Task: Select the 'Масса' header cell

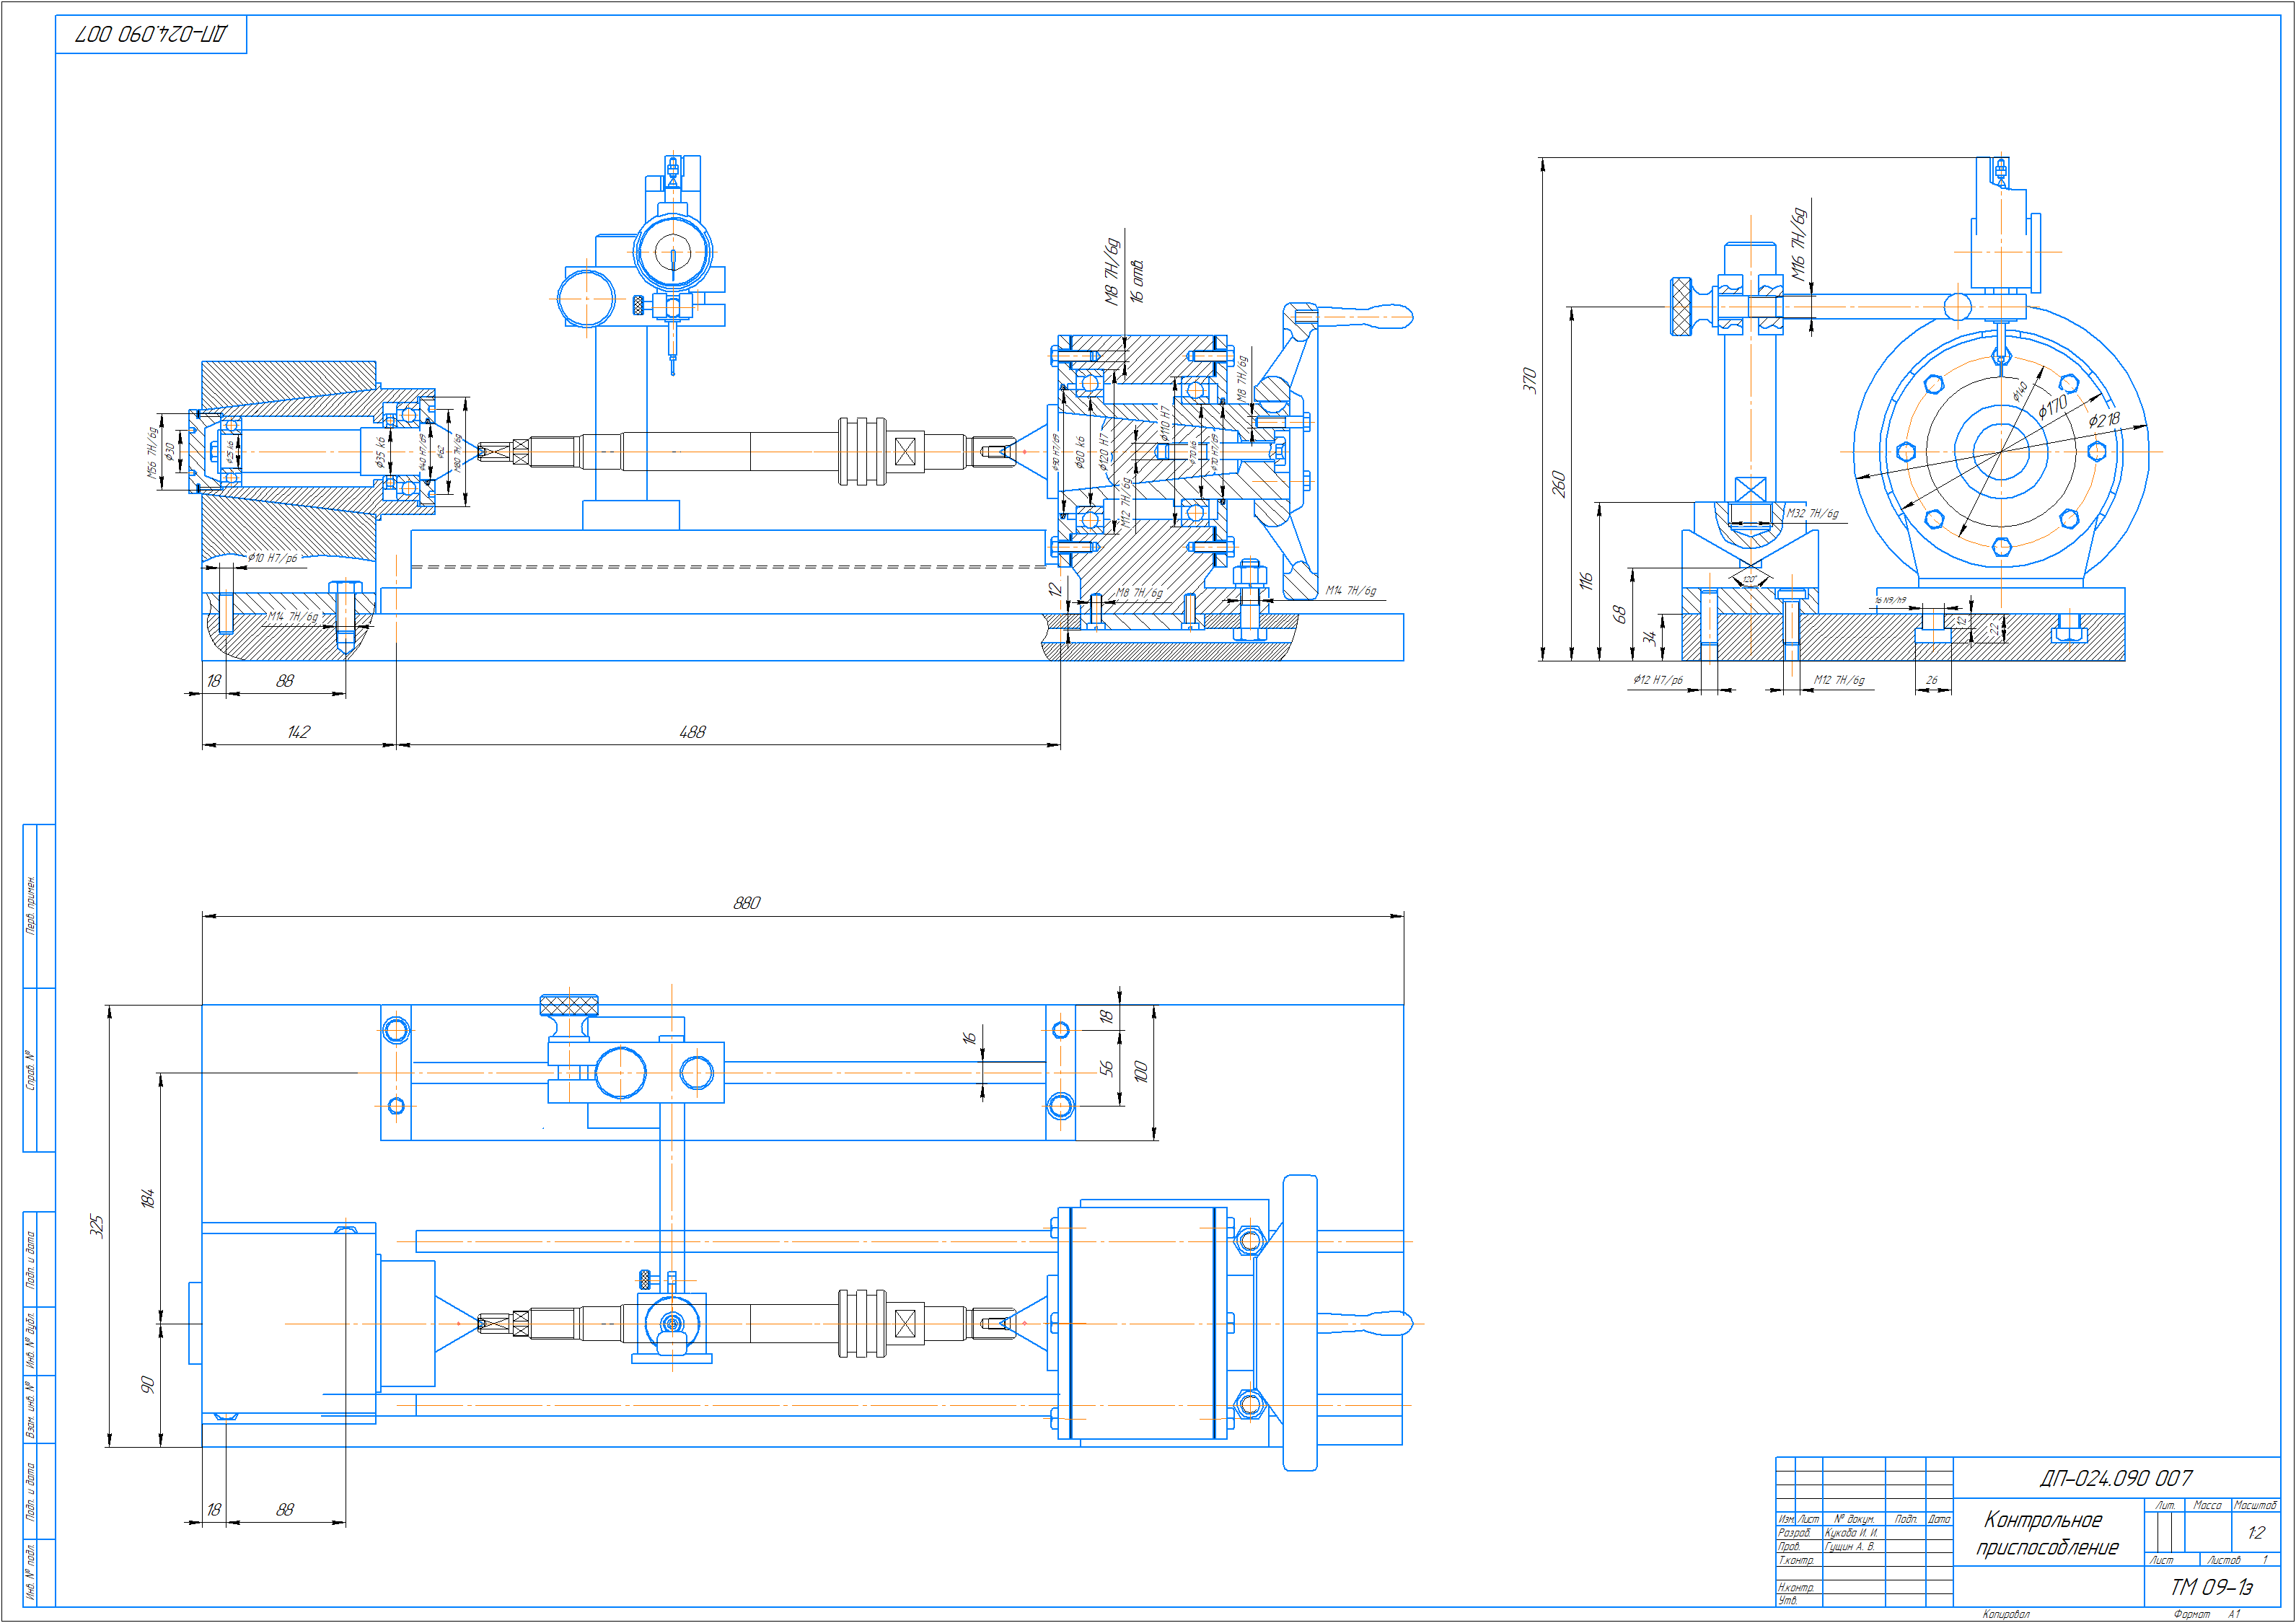Action: pos(2207,1505)
